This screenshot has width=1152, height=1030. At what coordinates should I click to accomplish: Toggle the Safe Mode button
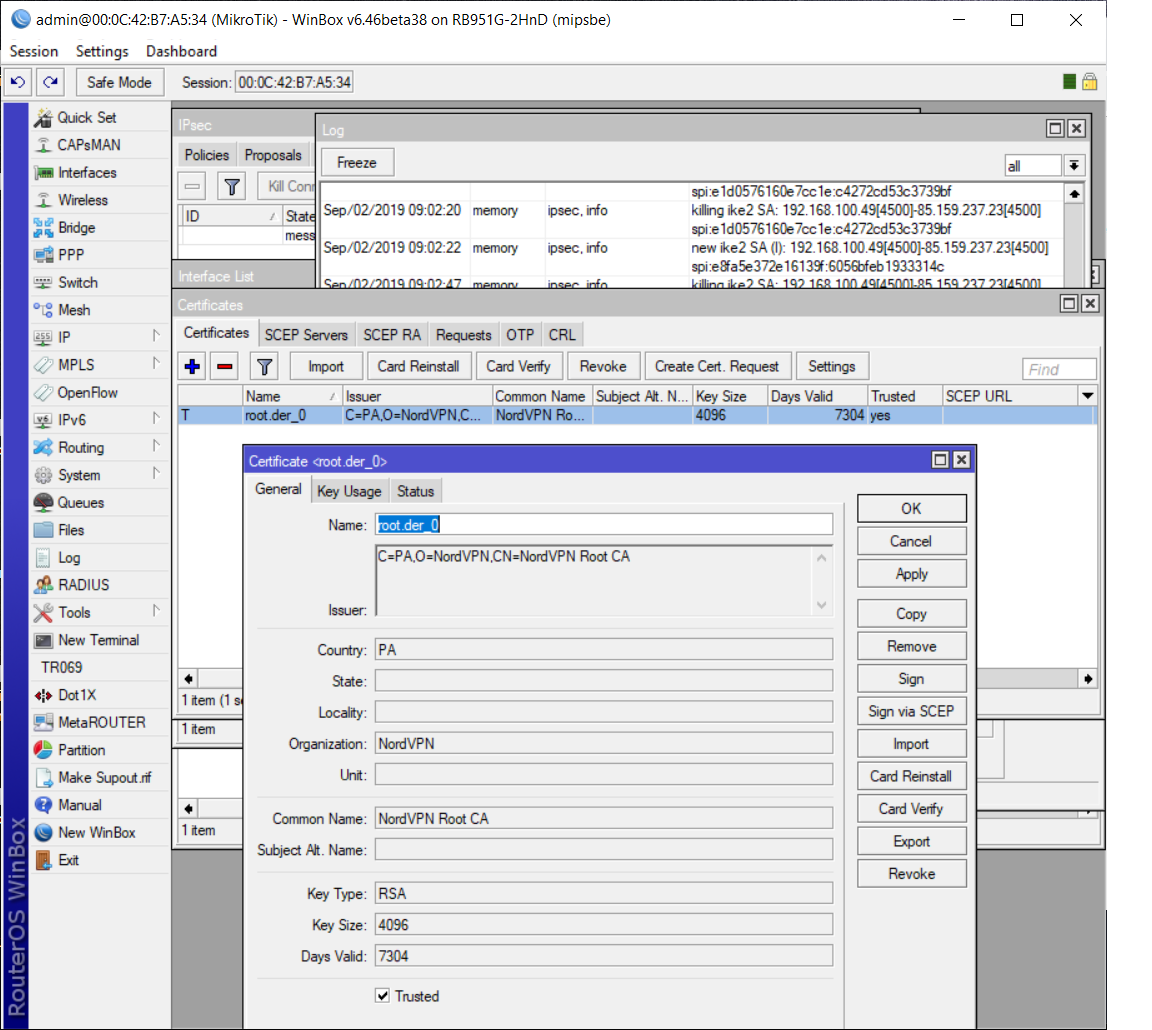(119, 82)
